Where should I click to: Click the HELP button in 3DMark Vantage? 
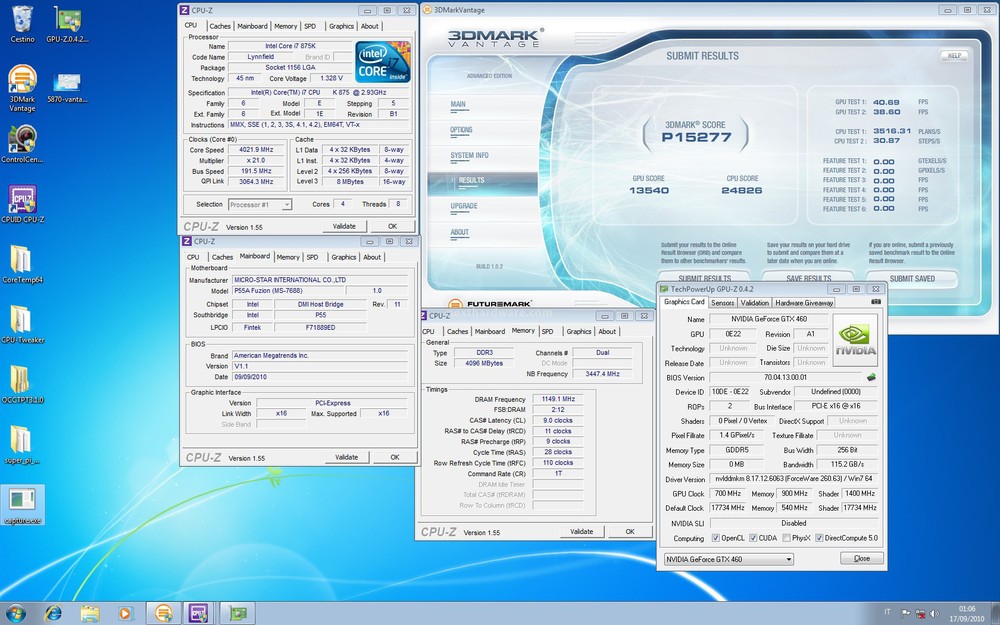[x=954, y=55]
